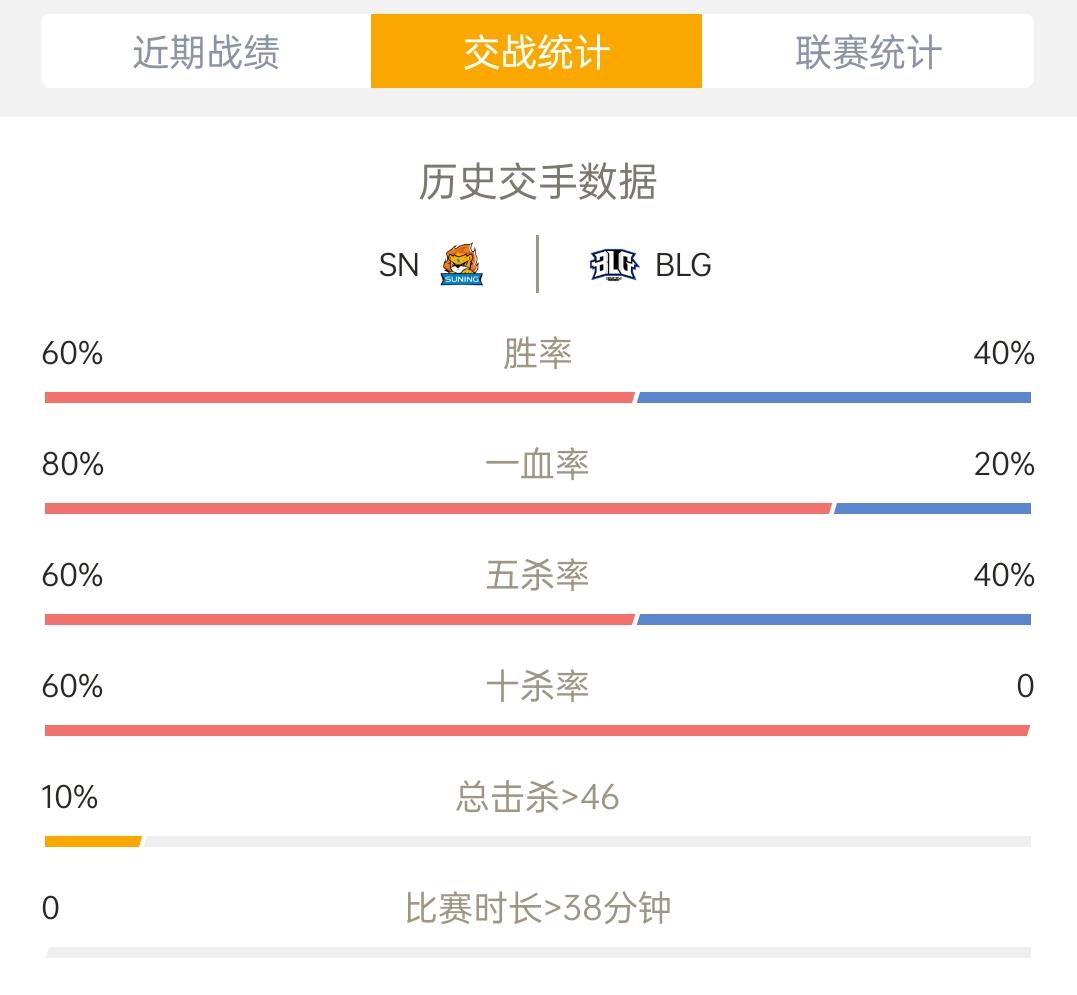The width and height of the screenshot is (1077, 995).
Task: Click the blue 五杀率 bar segment
Action: 834,620
